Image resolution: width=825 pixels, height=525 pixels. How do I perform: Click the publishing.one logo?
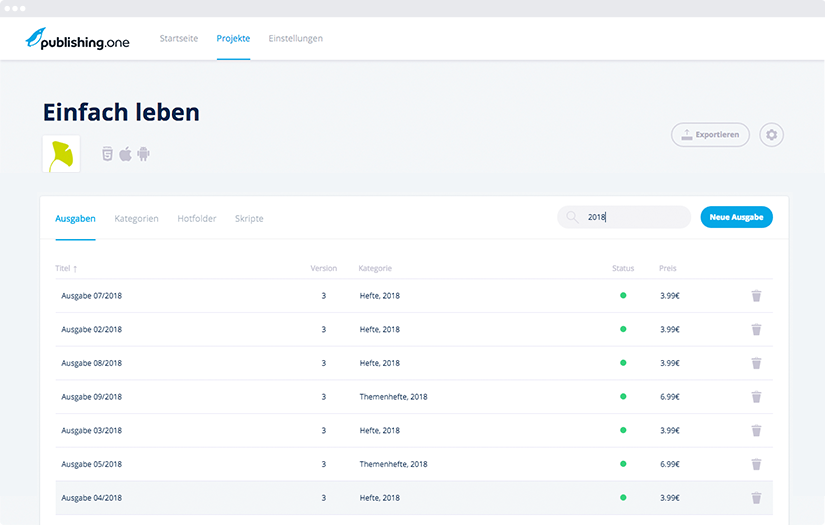point(78,39)
